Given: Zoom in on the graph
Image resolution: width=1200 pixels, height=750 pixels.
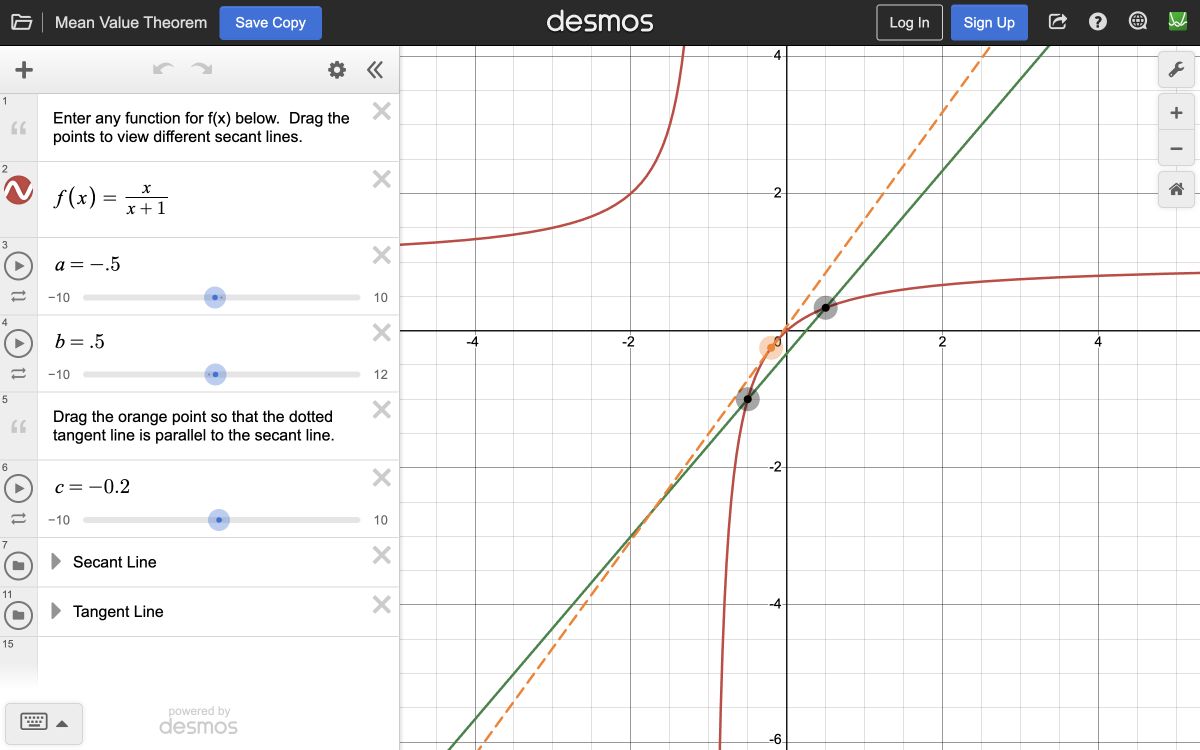Looking at the screenshot, I should point(1176,113).
